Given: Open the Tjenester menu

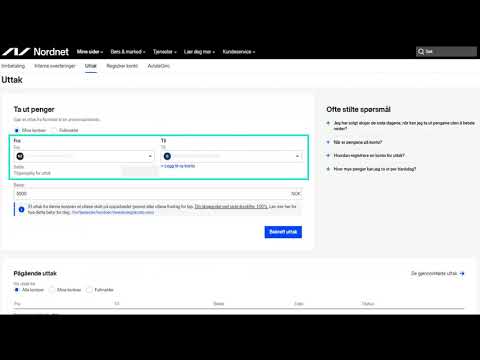Looking at the screenshot, I should (165, 52).
